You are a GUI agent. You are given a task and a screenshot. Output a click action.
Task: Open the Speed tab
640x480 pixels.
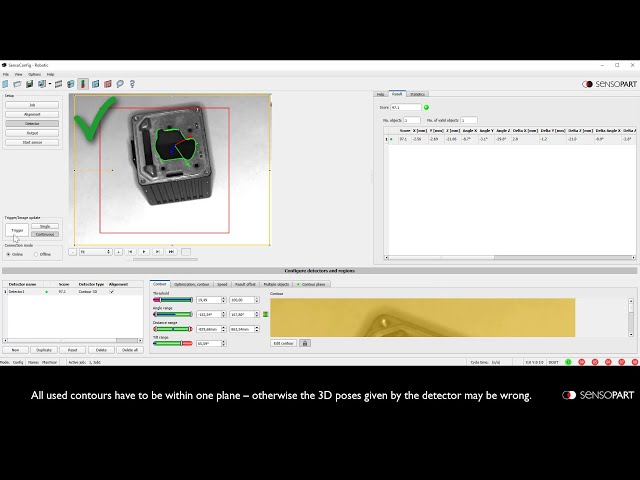click(222, 284)
